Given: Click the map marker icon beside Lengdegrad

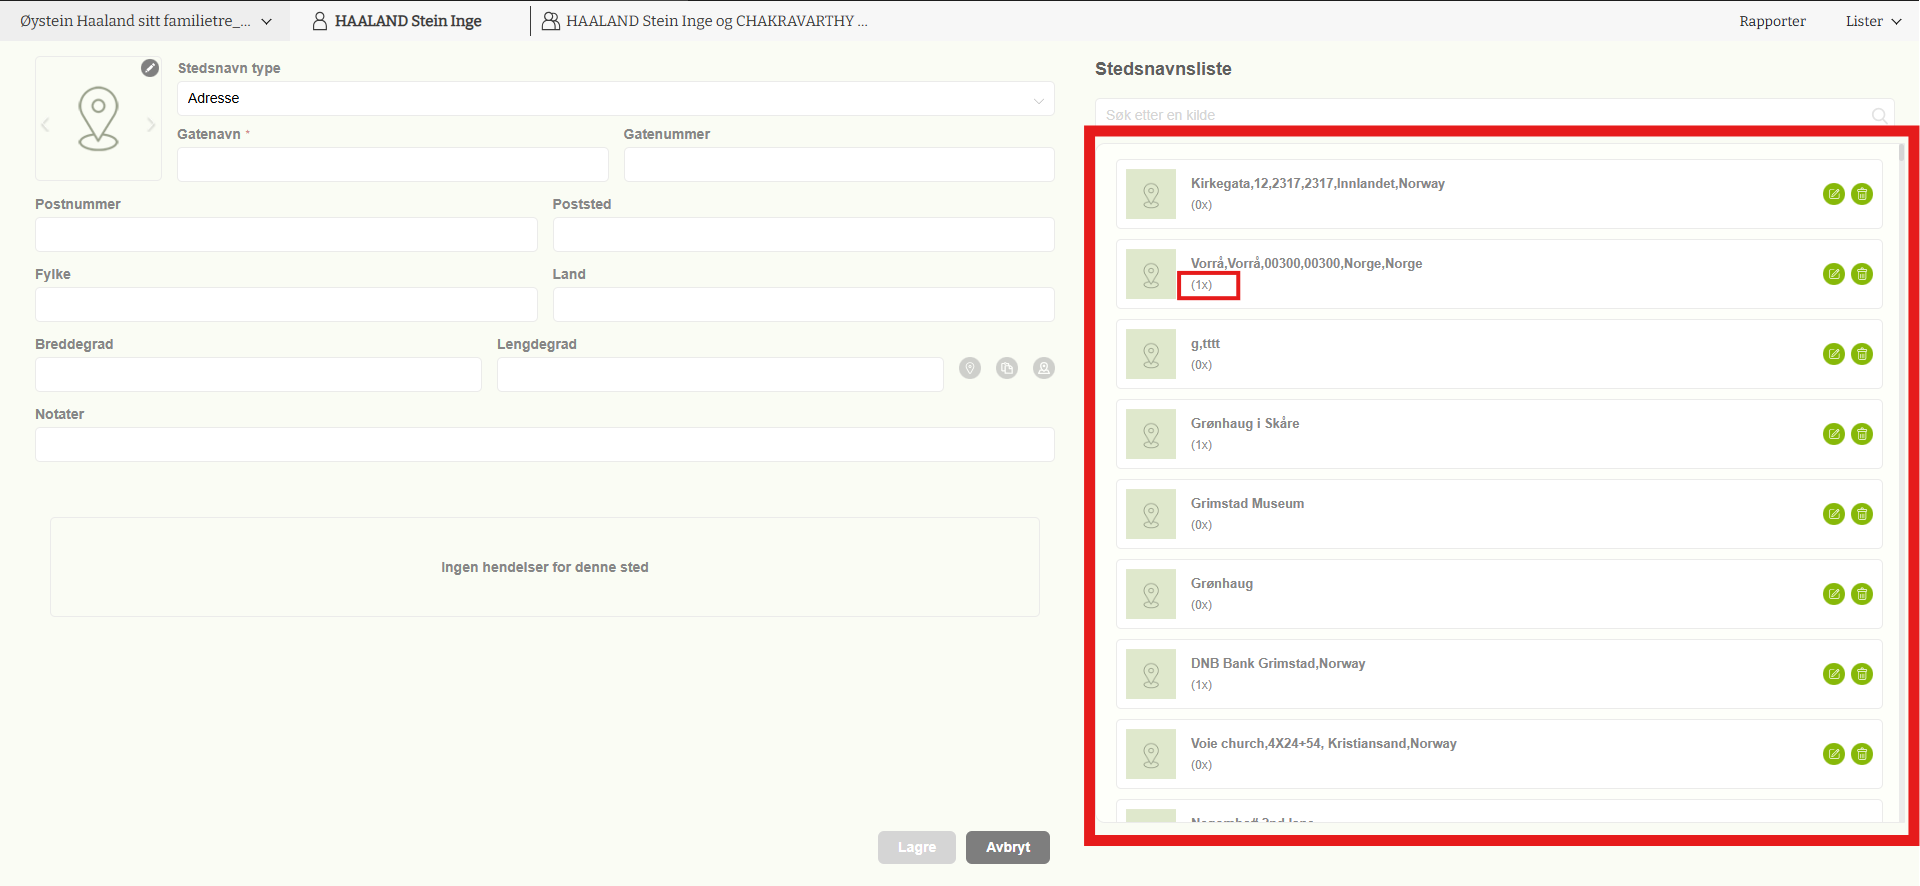Looking at the screenshot, I should click(1044, 368).
